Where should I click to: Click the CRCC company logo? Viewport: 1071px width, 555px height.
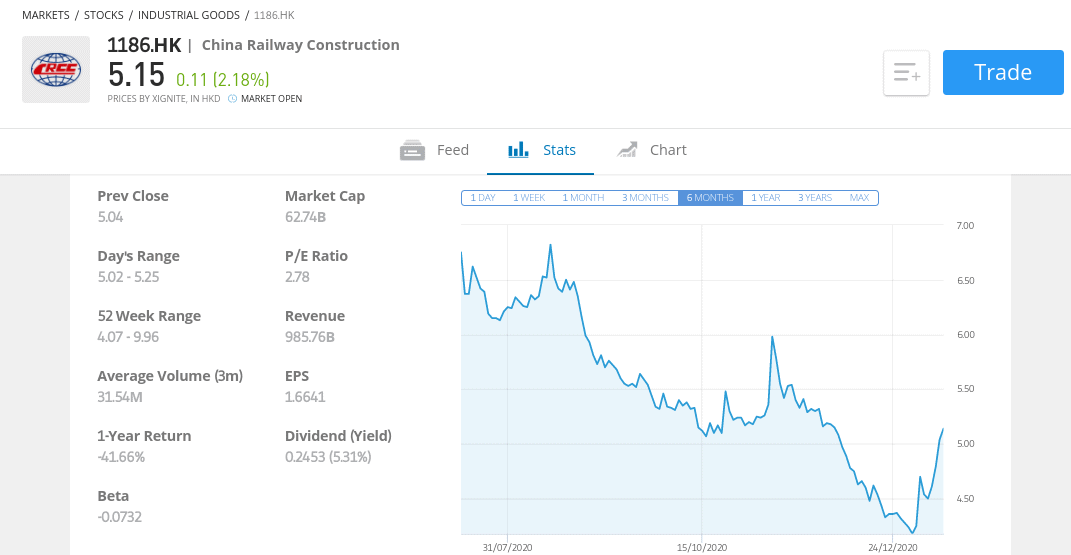(x=56, y=70)
